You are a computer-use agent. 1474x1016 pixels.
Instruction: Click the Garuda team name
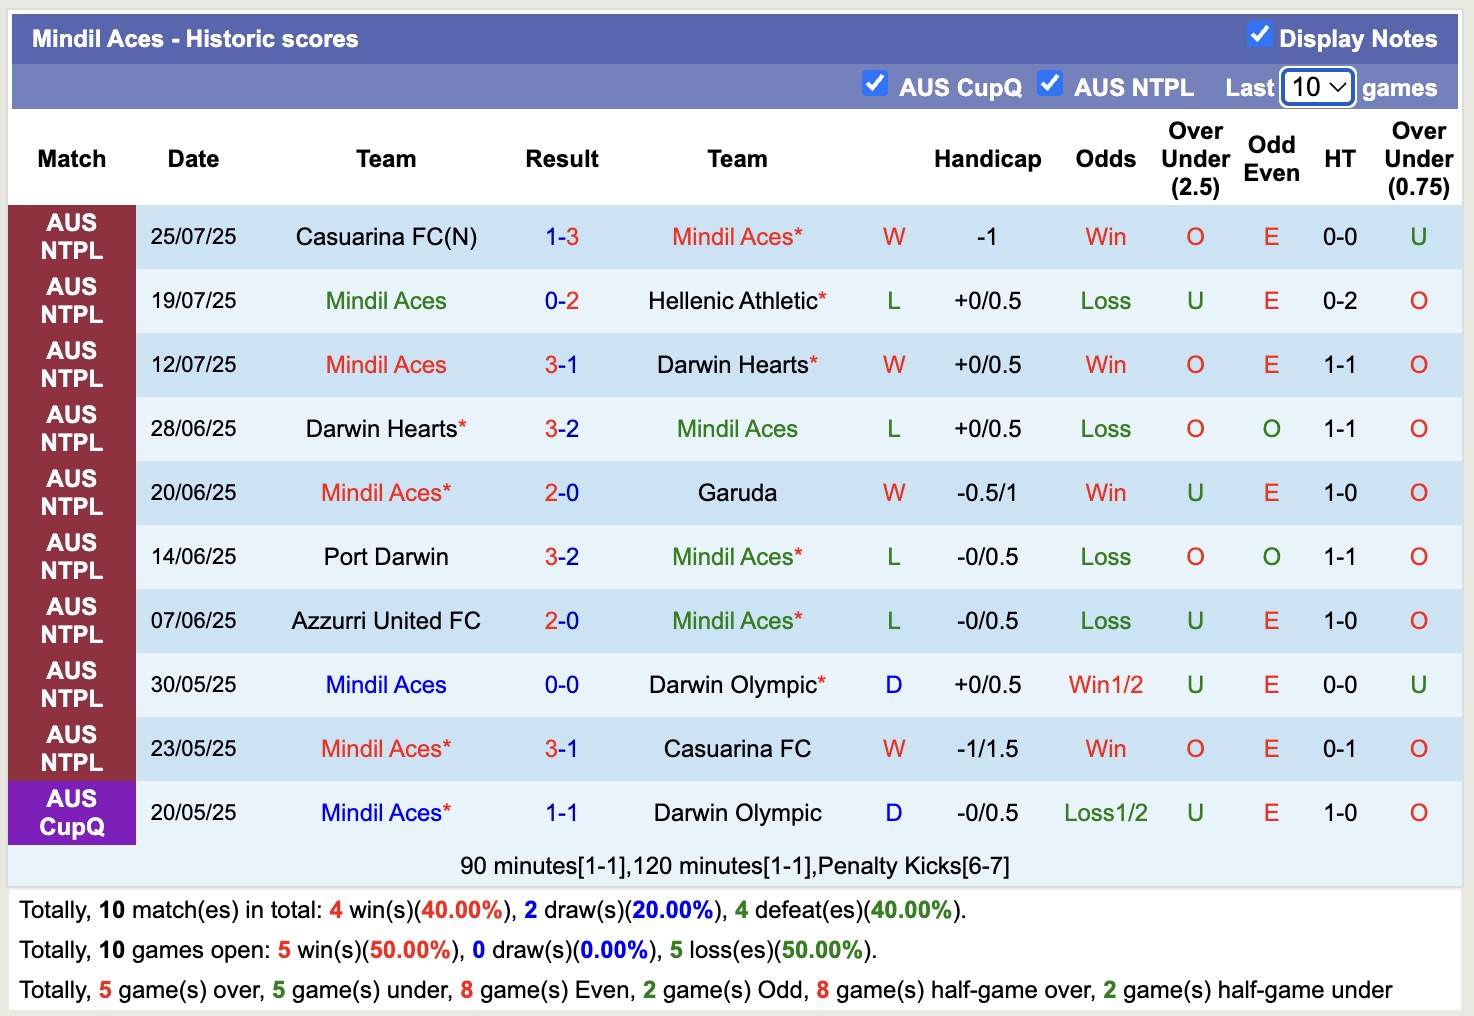click(737, 493)
